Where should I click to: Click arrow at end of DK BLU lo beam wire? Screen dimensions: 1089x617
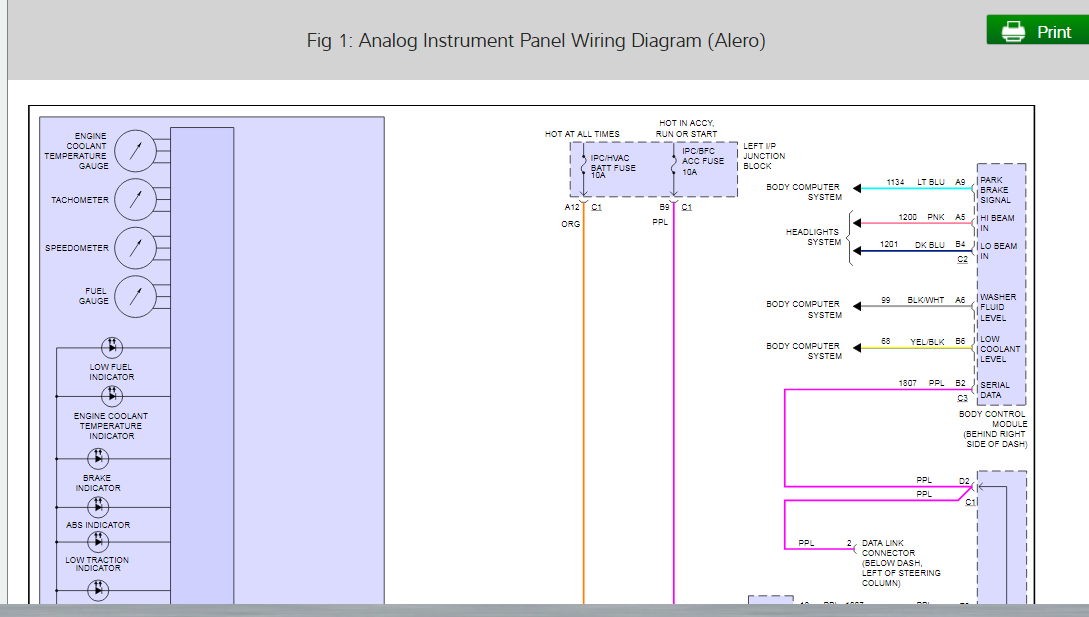click(857, 251)
